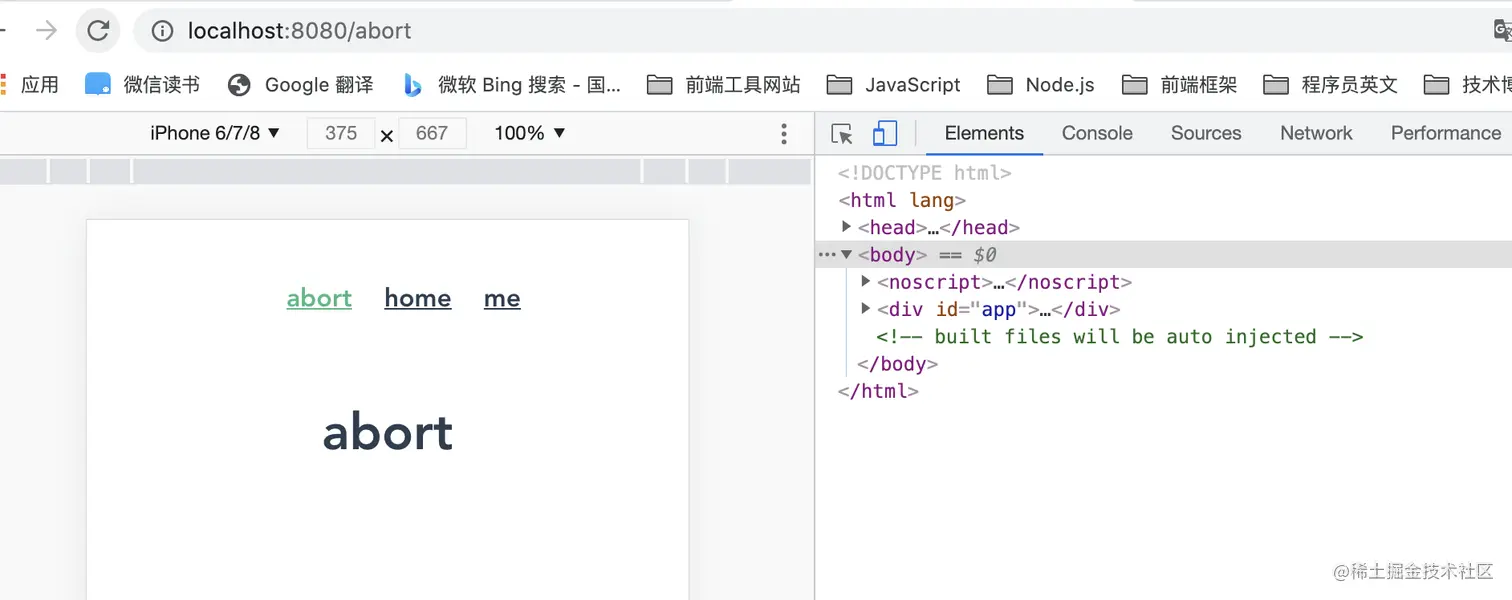Open device toolbar more options menu
The height and width of the screenshot is (600, 1512).
coord(784,134)
